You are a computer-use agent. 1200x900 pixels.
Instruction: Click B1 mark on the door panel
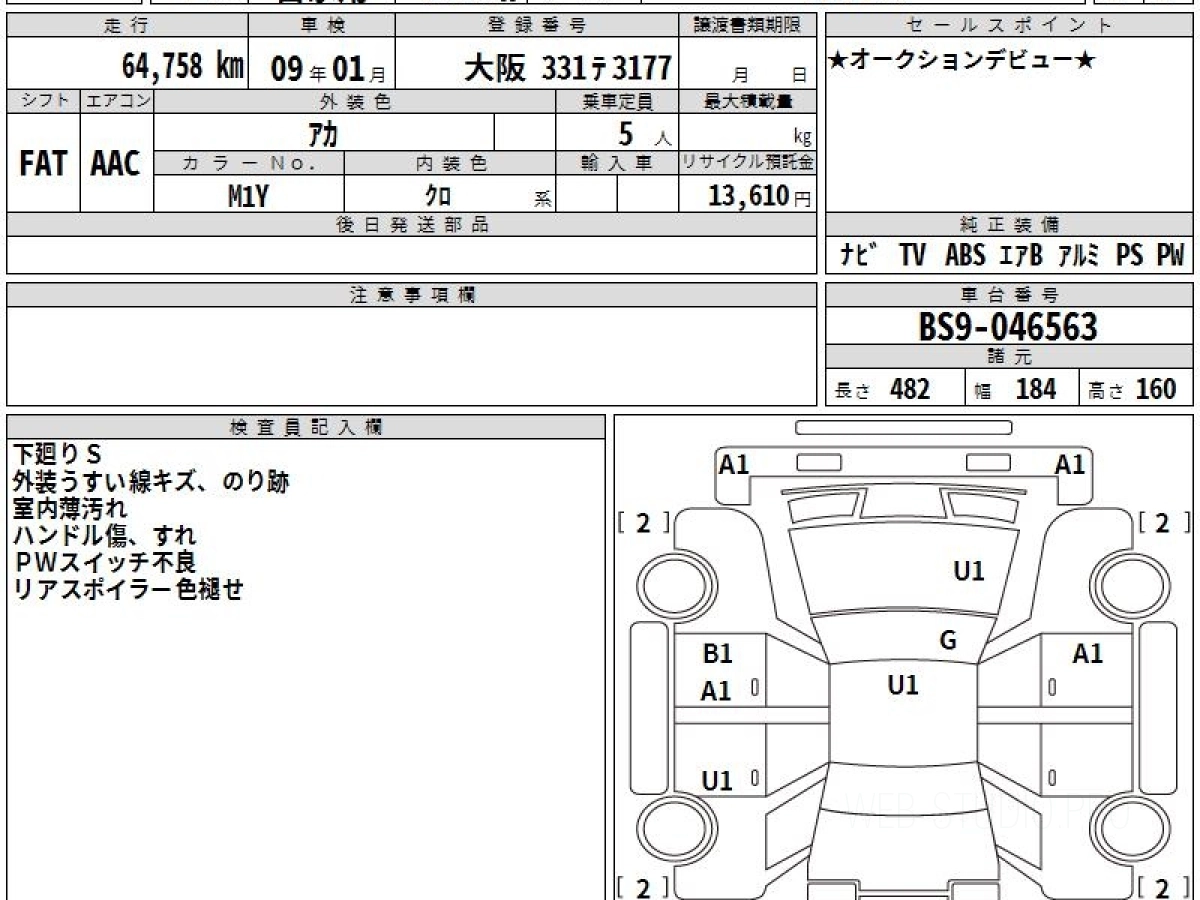point(718,654)
